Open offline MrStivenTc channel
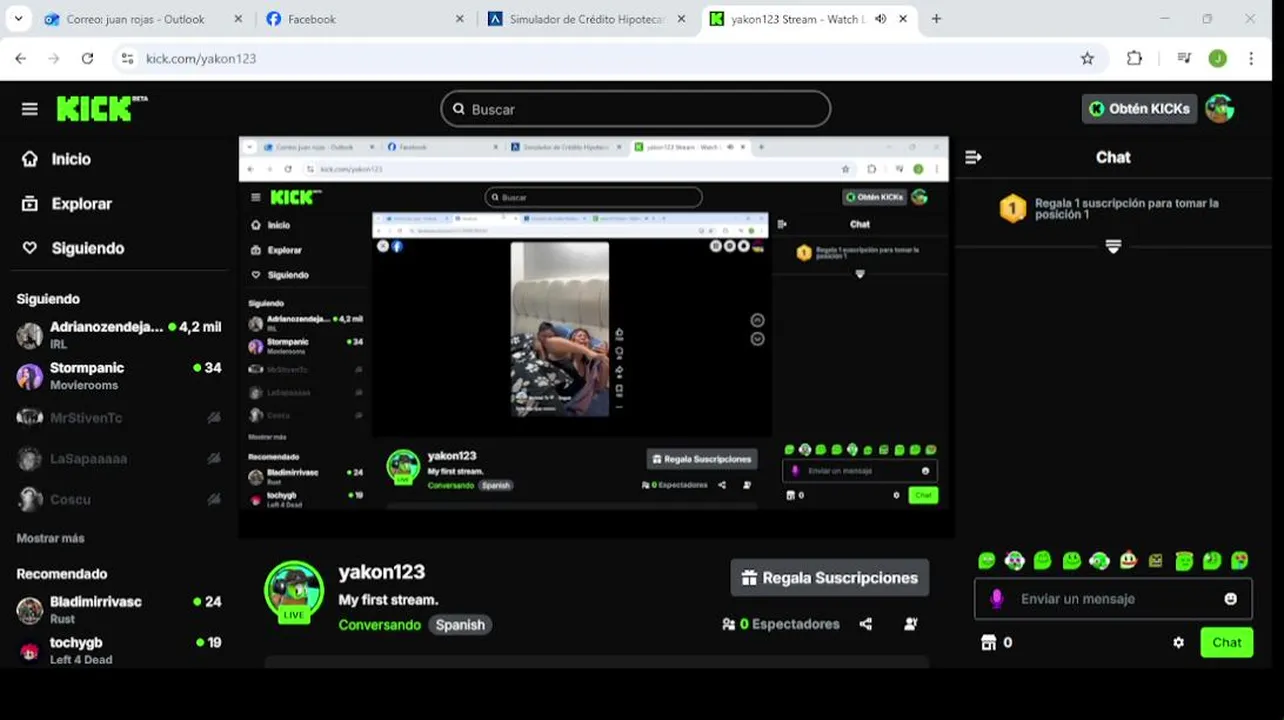Screen dimensions: 1284x720 tap(118, 418)
